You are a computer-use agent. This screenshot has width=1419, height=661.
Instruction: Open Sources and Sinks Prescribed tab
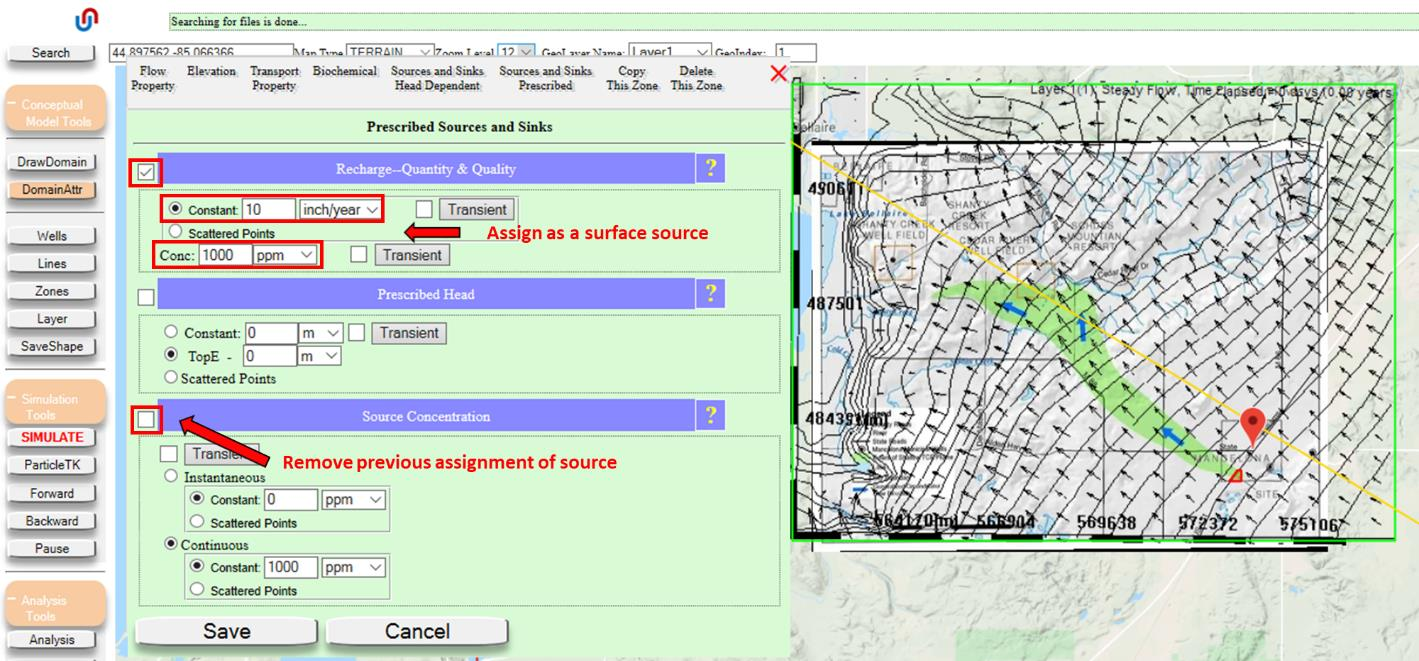click(545, 78)
